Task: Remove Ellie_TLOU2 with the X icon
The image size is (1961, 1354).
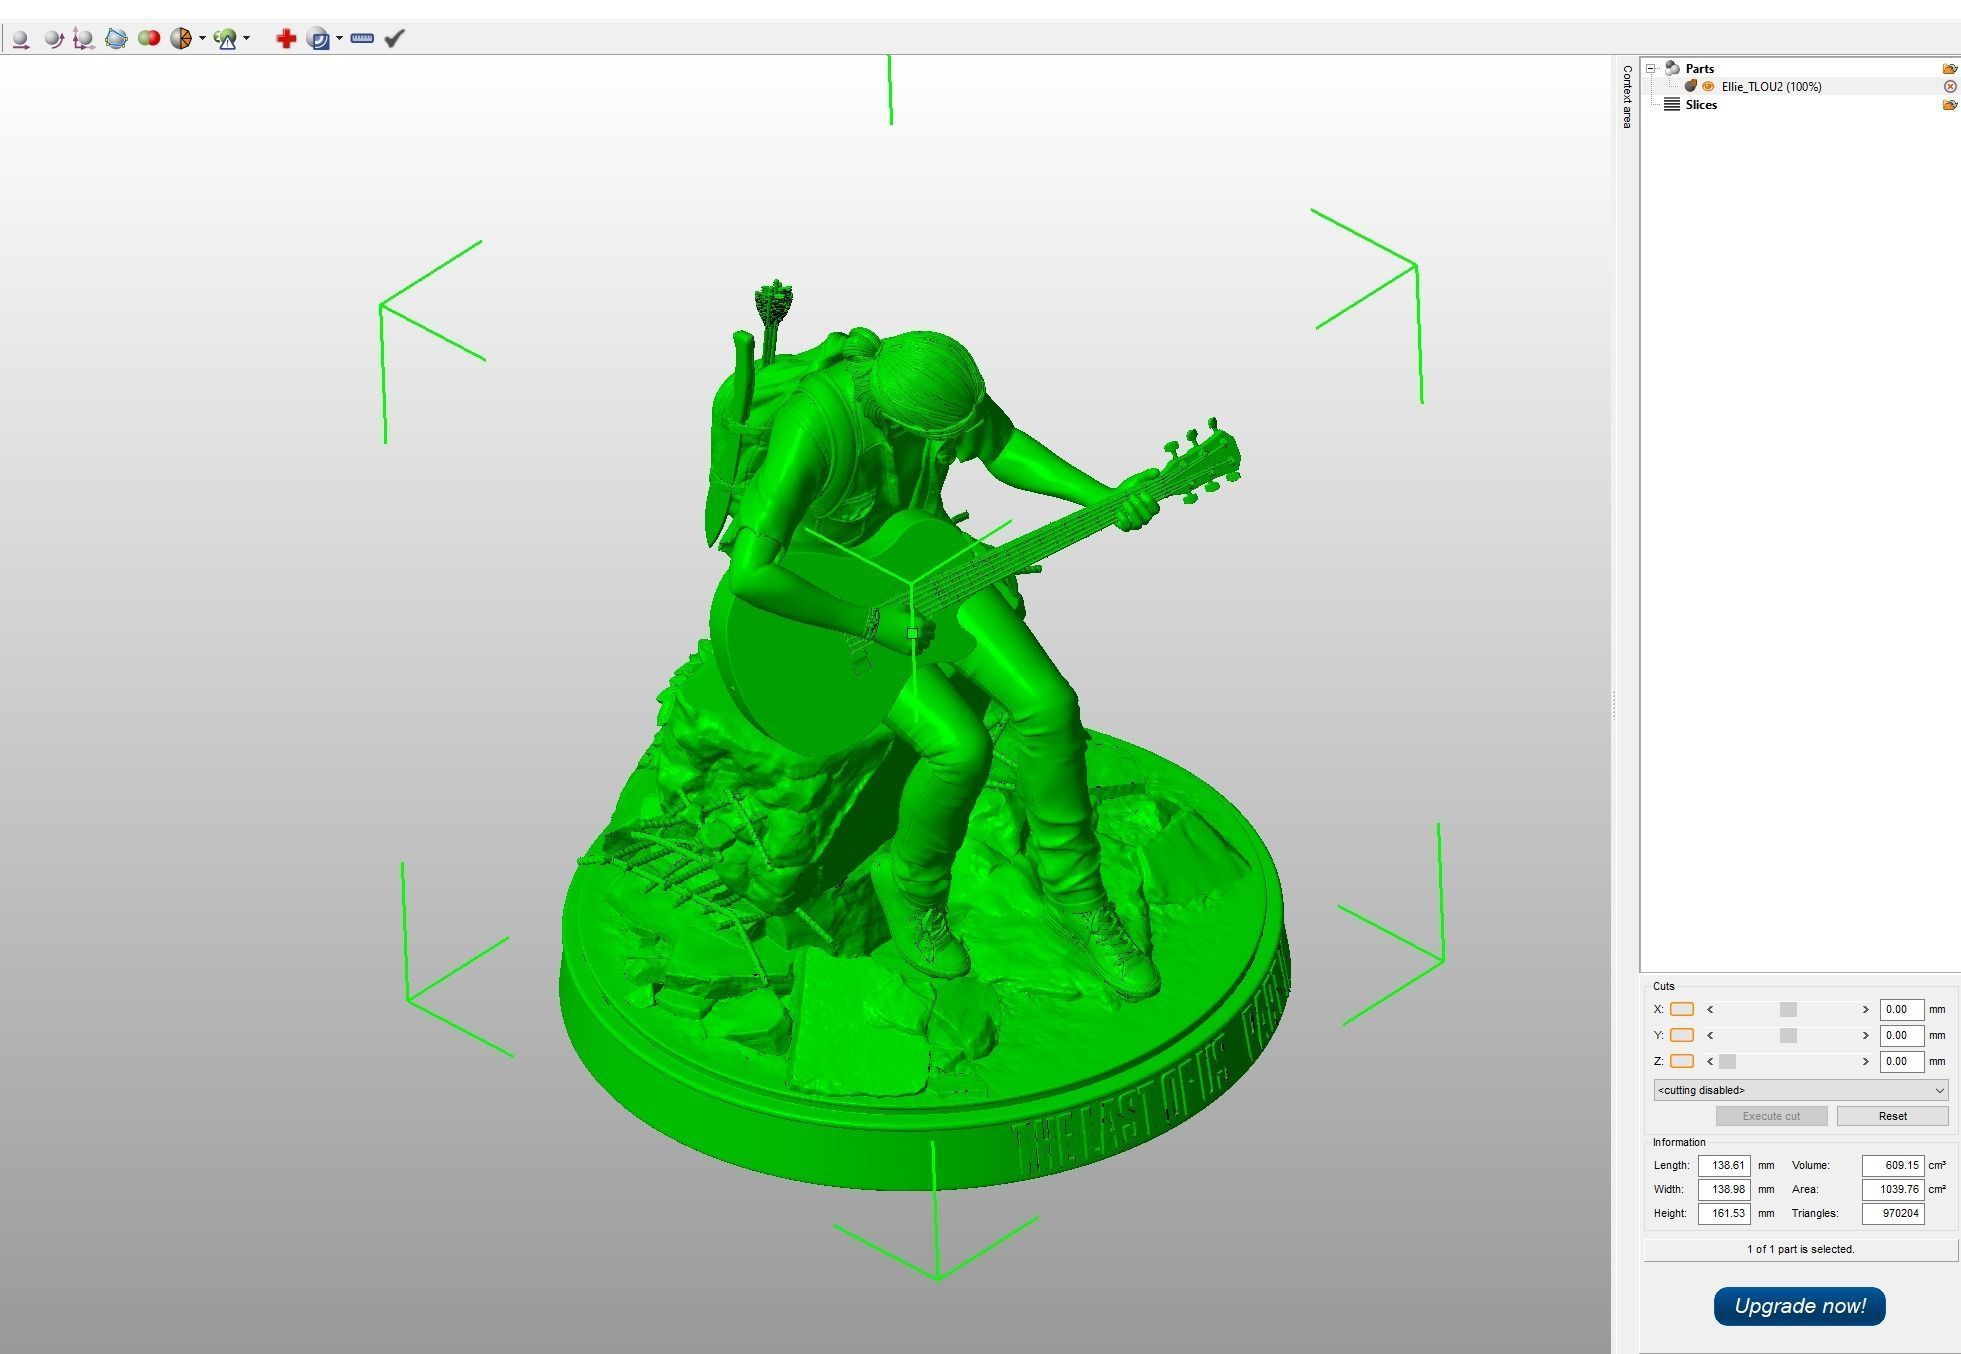Action: tap(1949, 87)
